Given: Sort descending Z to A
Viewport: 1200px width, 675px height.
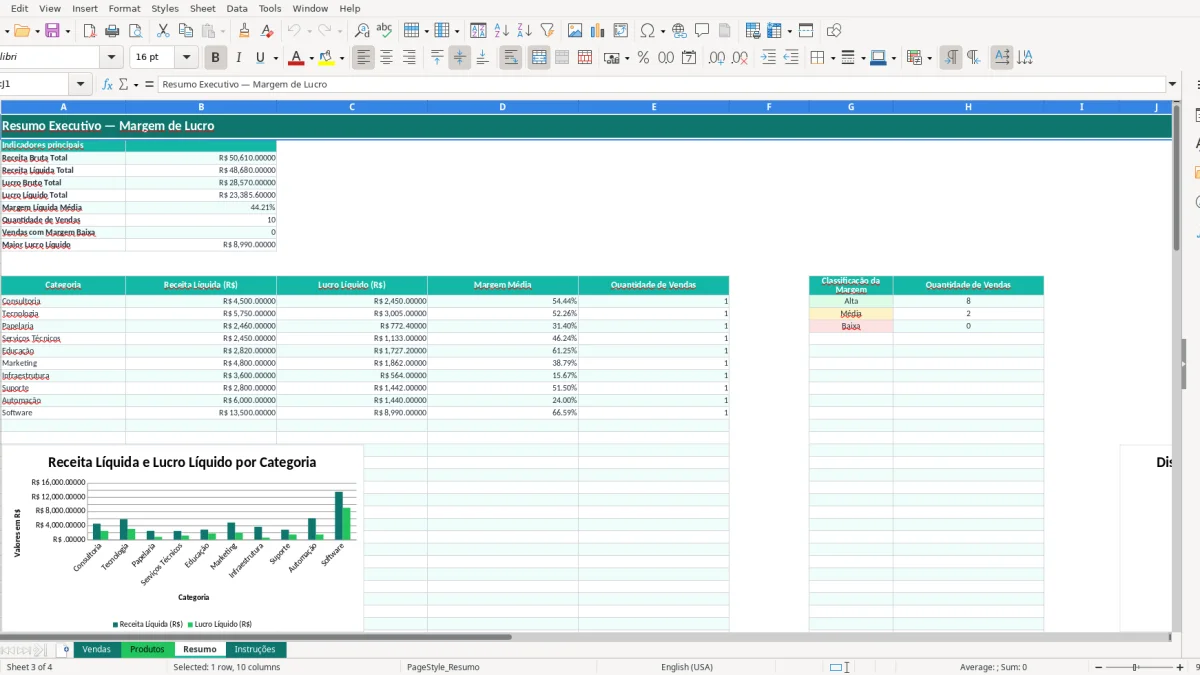Looking at the screenshot, I should tap(524, 31).
